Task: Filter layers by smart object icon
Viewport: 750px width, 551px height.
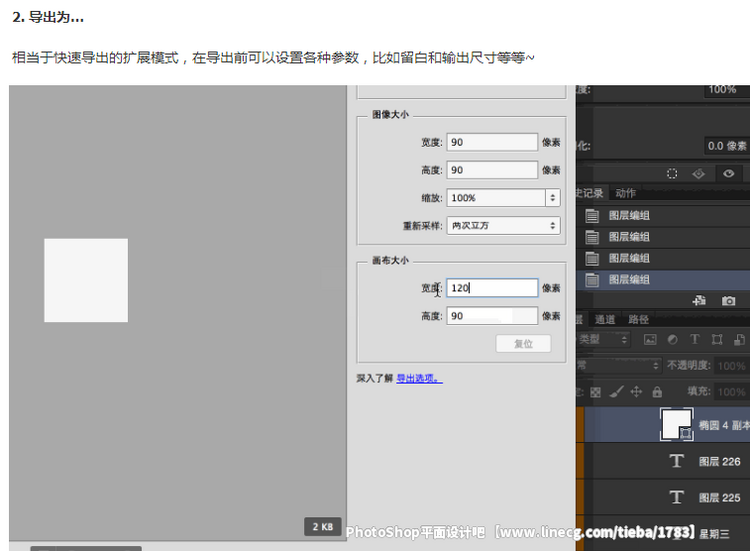Action: pos(739,340)
